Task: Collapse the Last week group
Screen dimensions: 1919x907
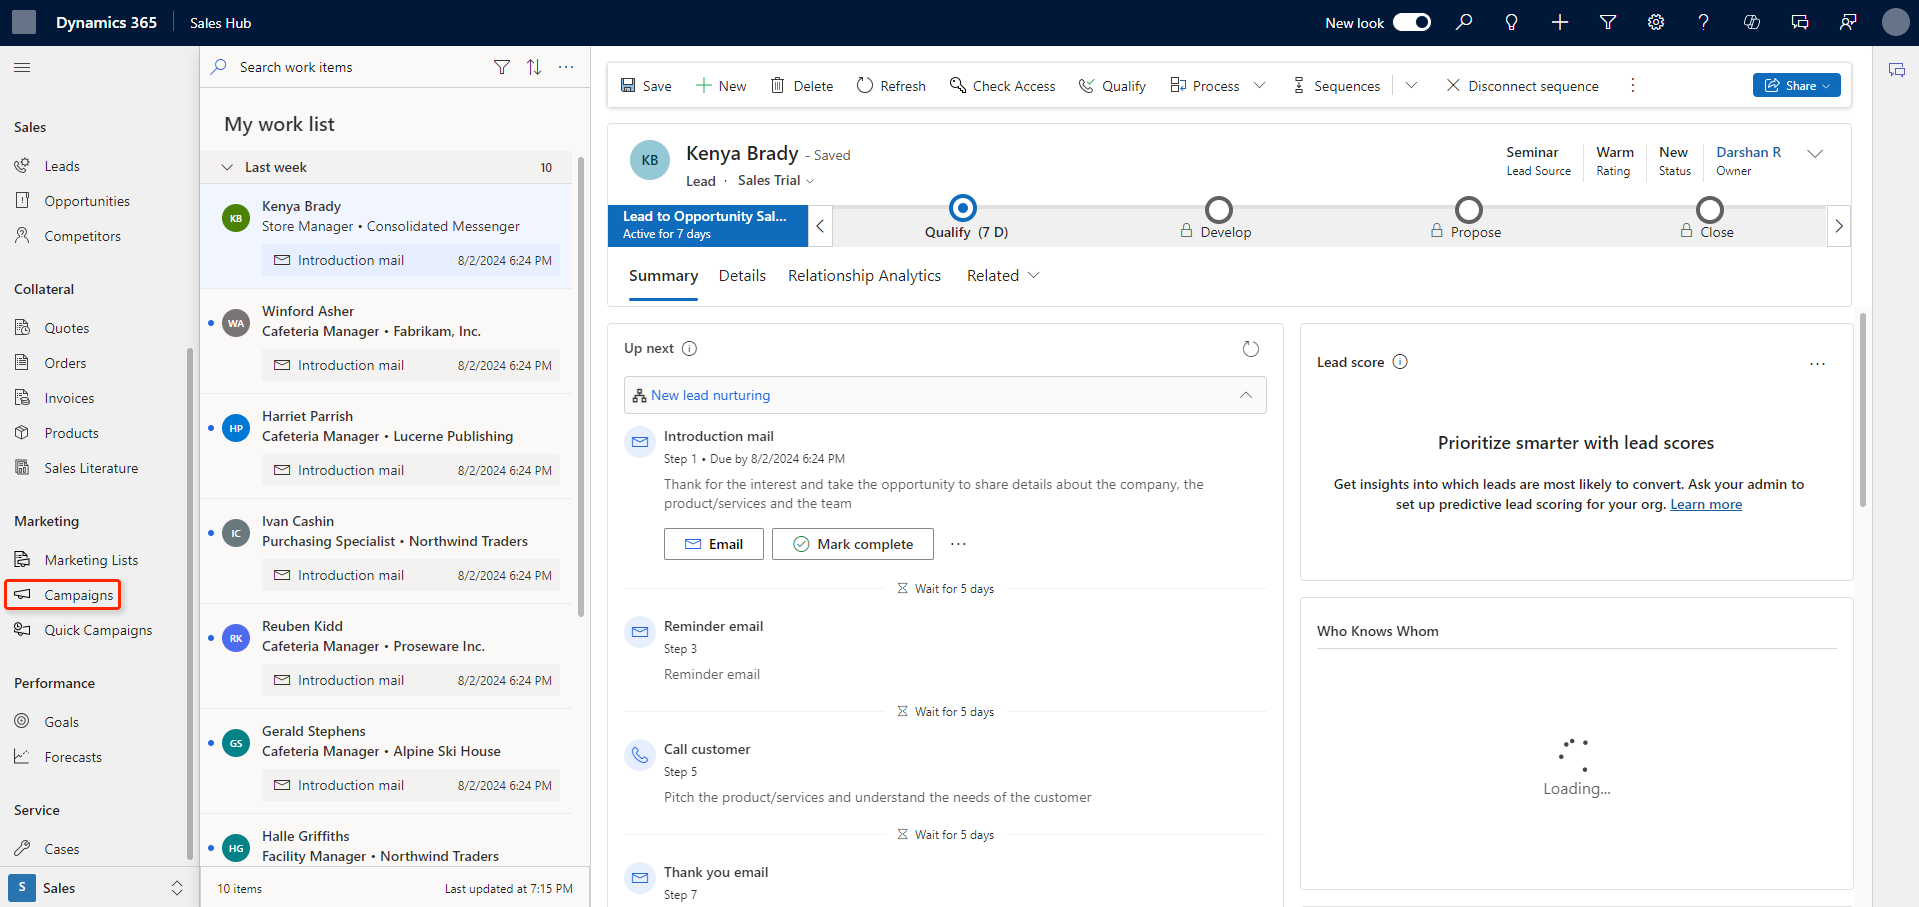Action: click(227, 167)
